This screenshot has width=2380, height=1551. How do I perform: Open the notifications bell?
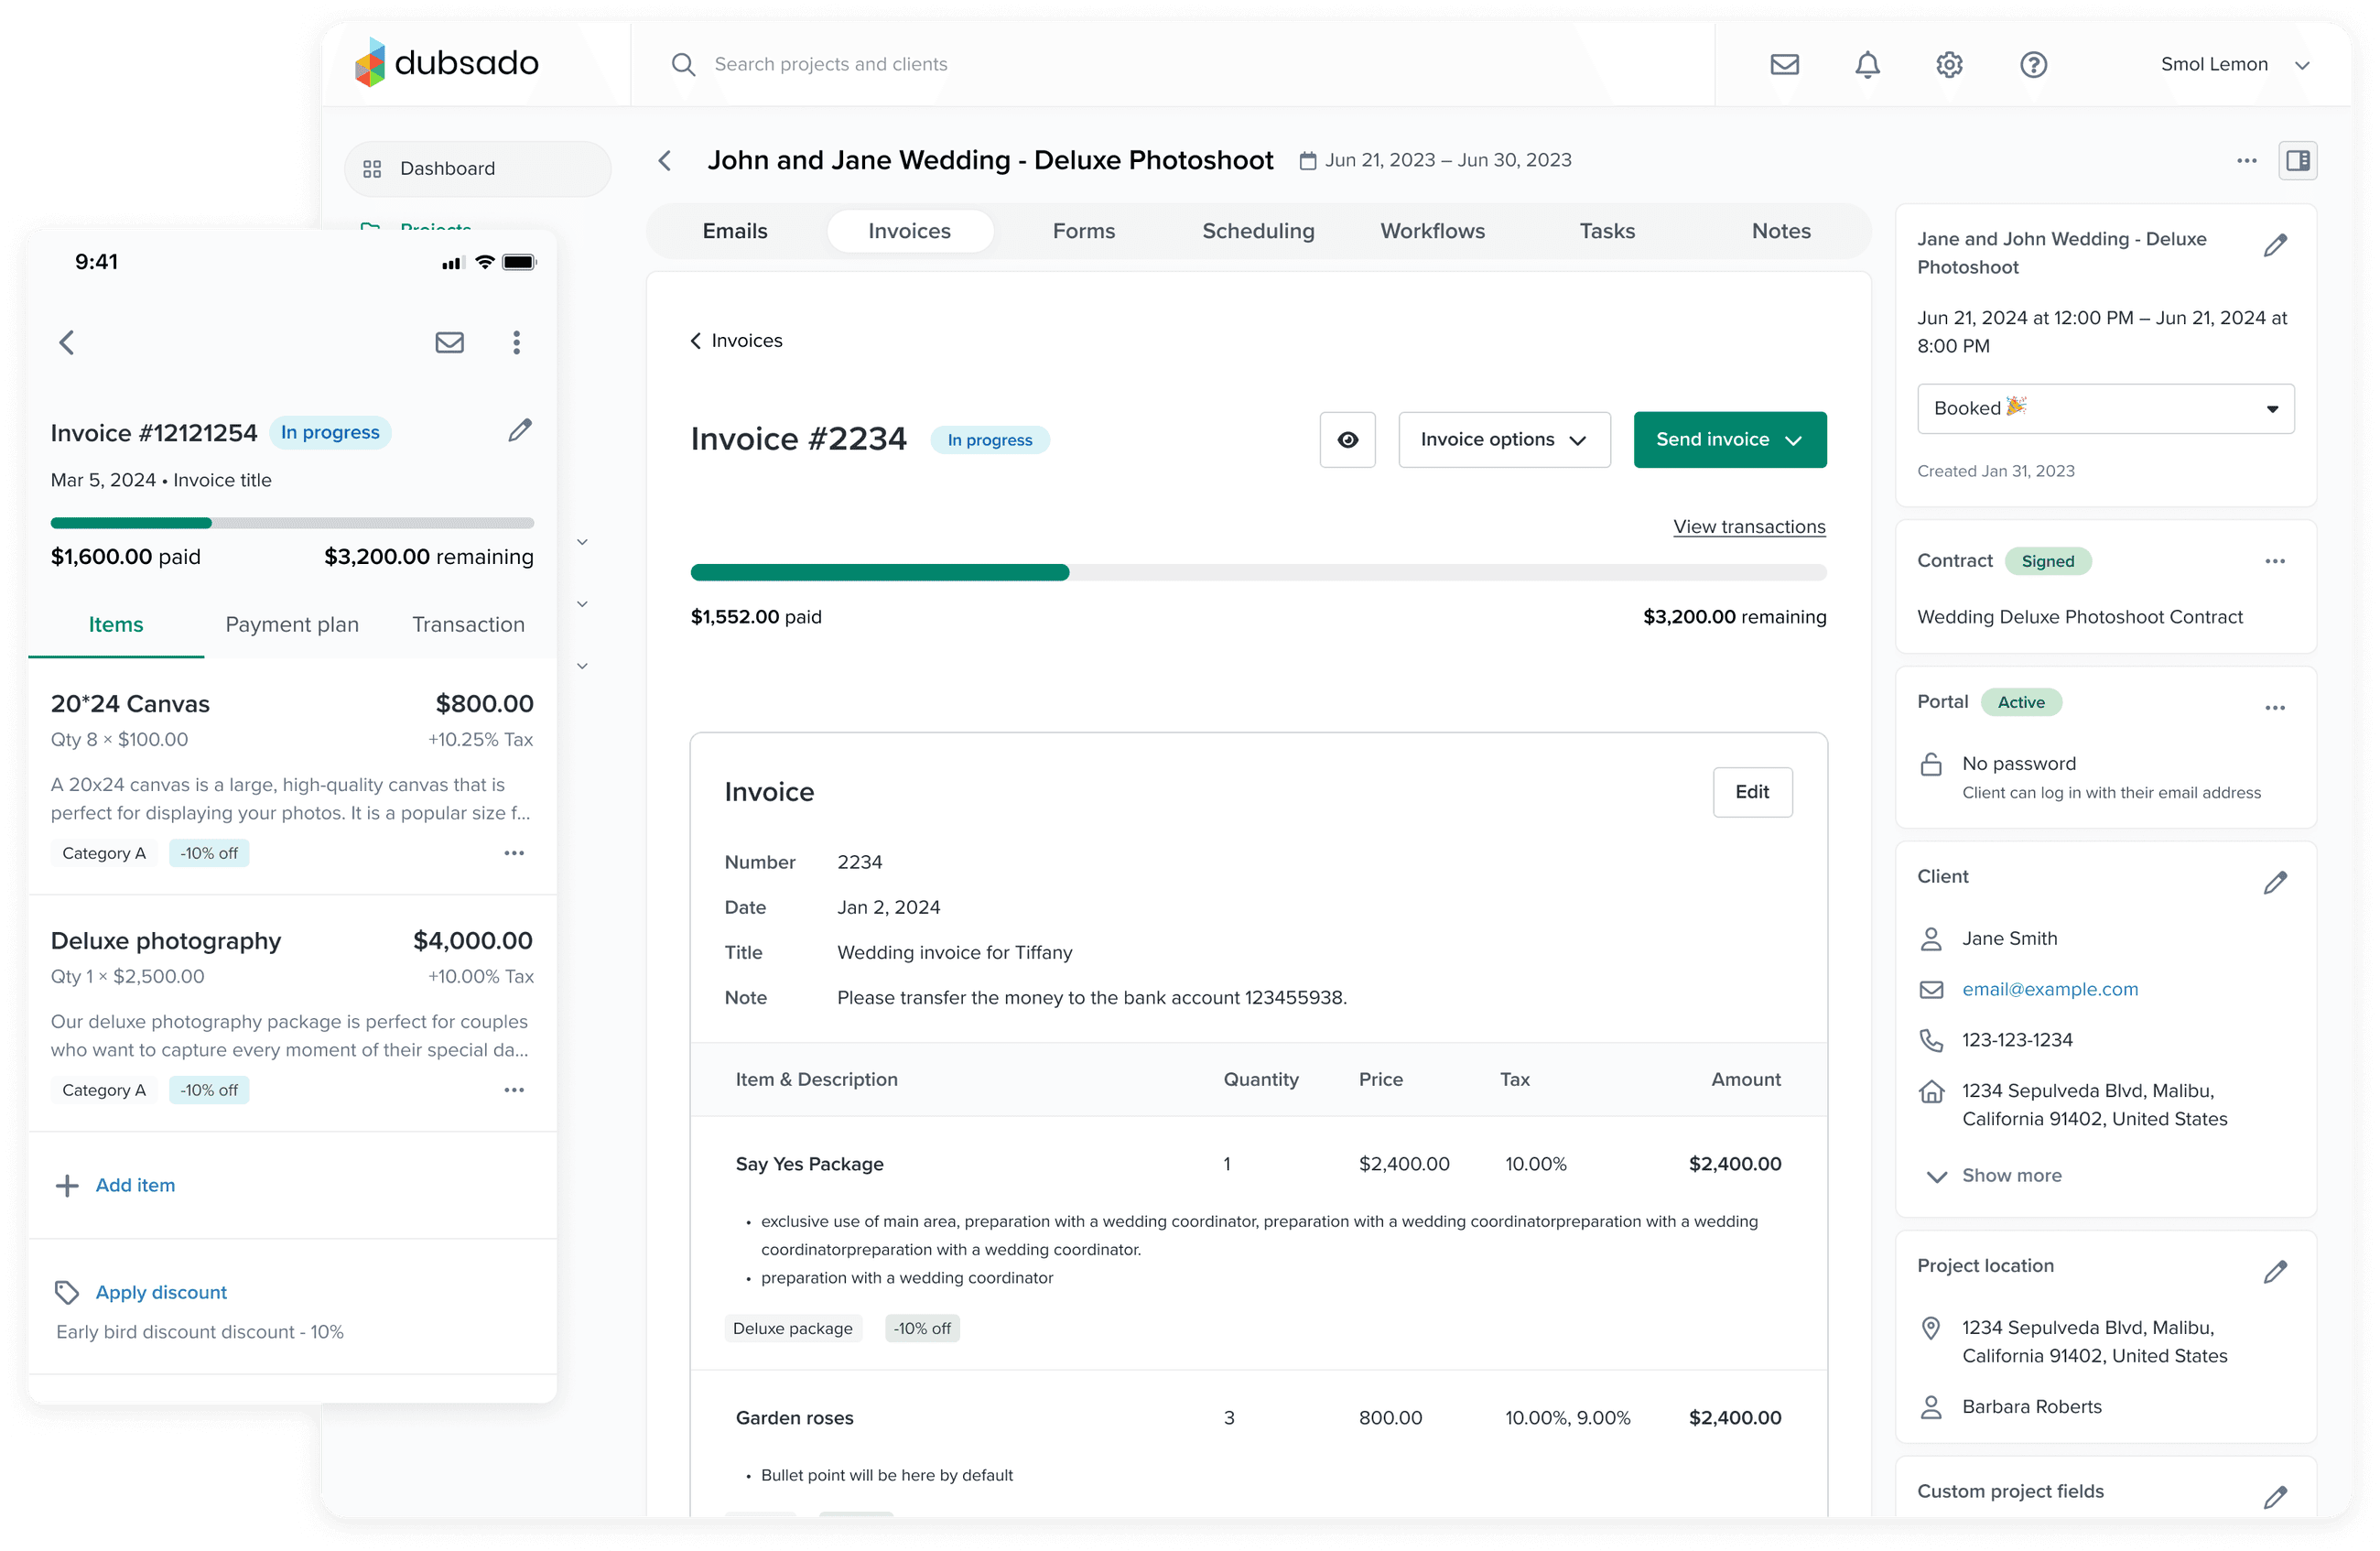pyautogui.click(x=1866, y=64)
